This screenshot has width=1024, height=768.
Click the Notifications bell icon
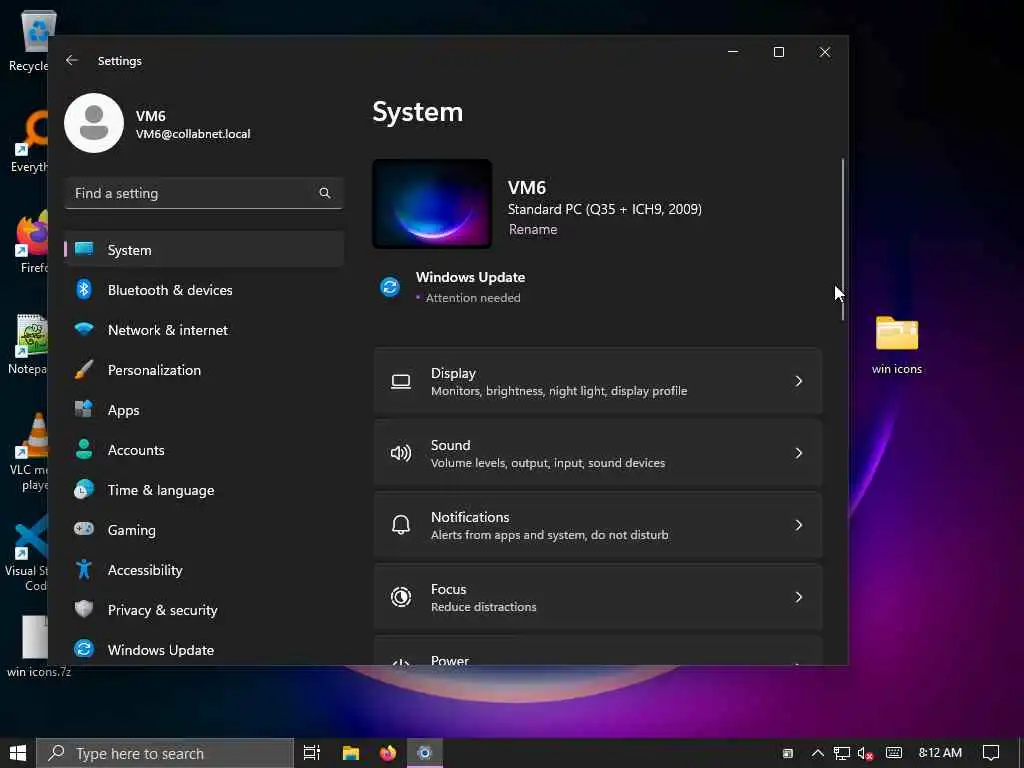tap(401, 525)
